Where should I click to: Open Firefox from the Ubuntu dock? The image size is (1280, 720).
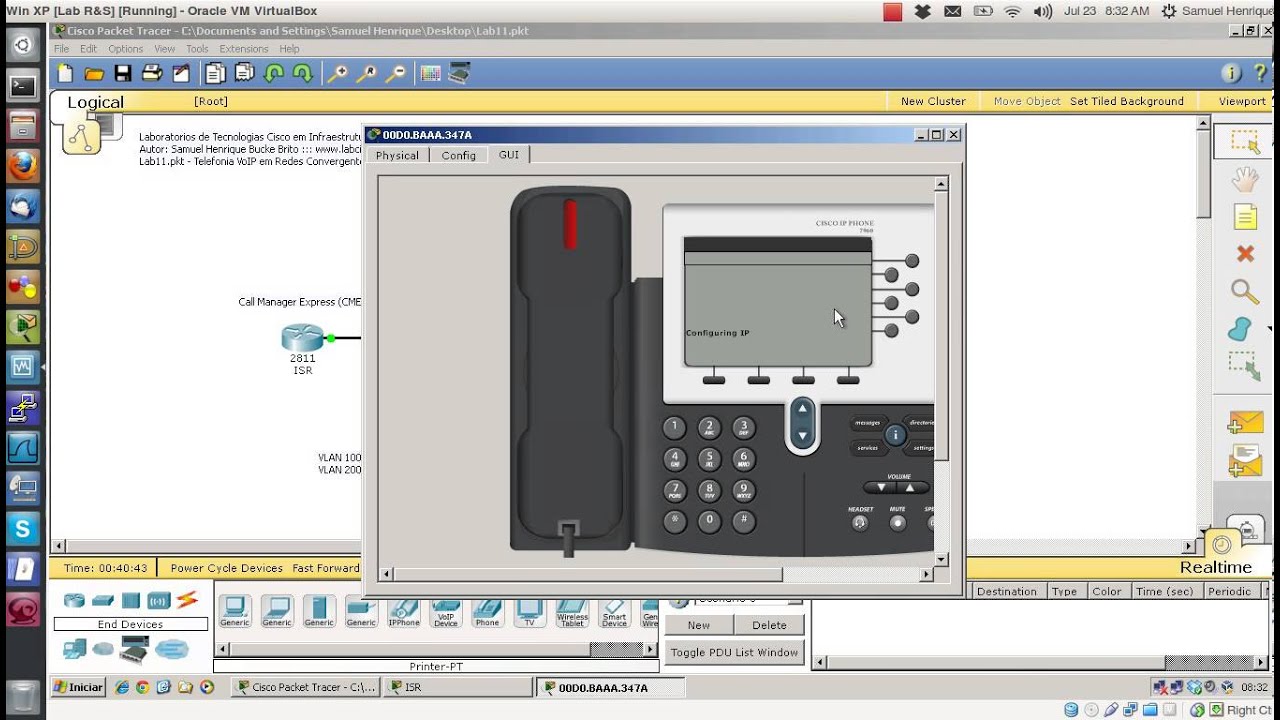(23, 166)
